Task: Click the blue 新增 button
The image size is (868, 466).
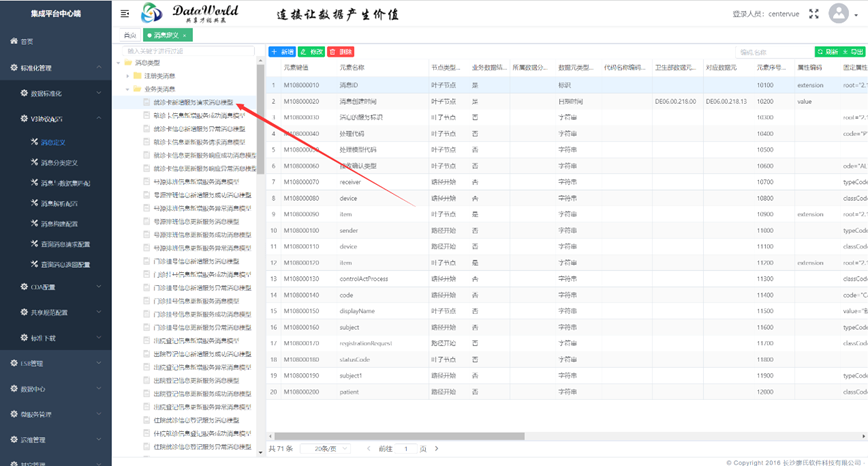Action: coord(282,51)
